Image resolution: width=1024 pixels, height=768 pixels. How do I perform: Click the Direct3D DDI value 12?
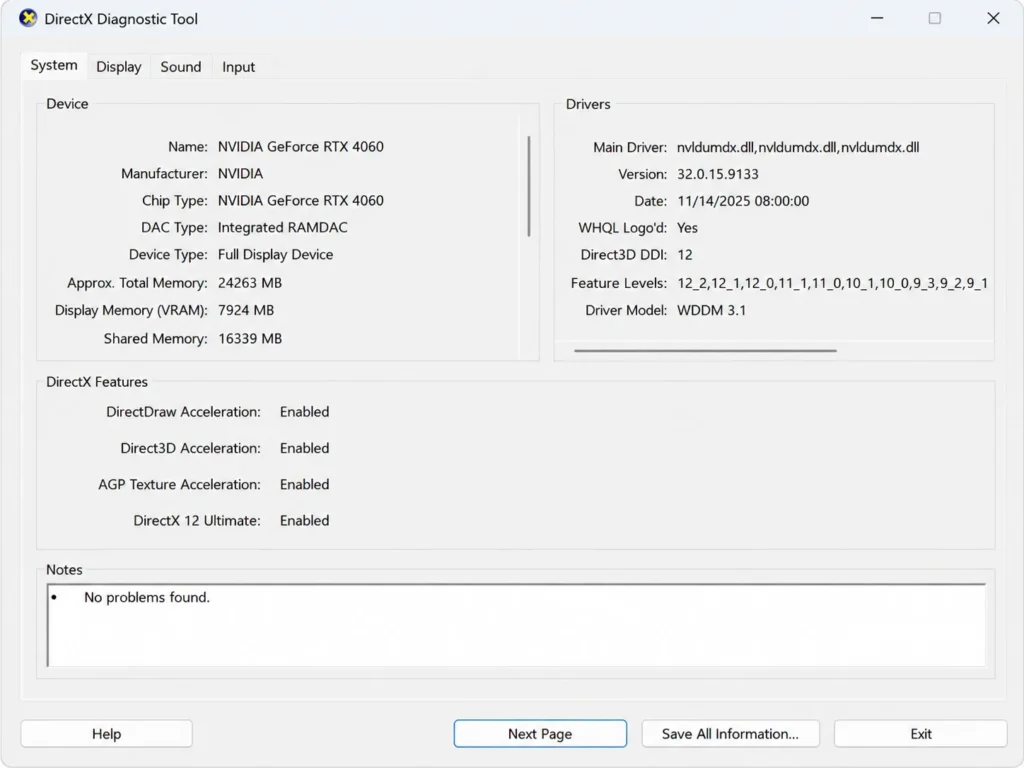(x=684, y=254)
